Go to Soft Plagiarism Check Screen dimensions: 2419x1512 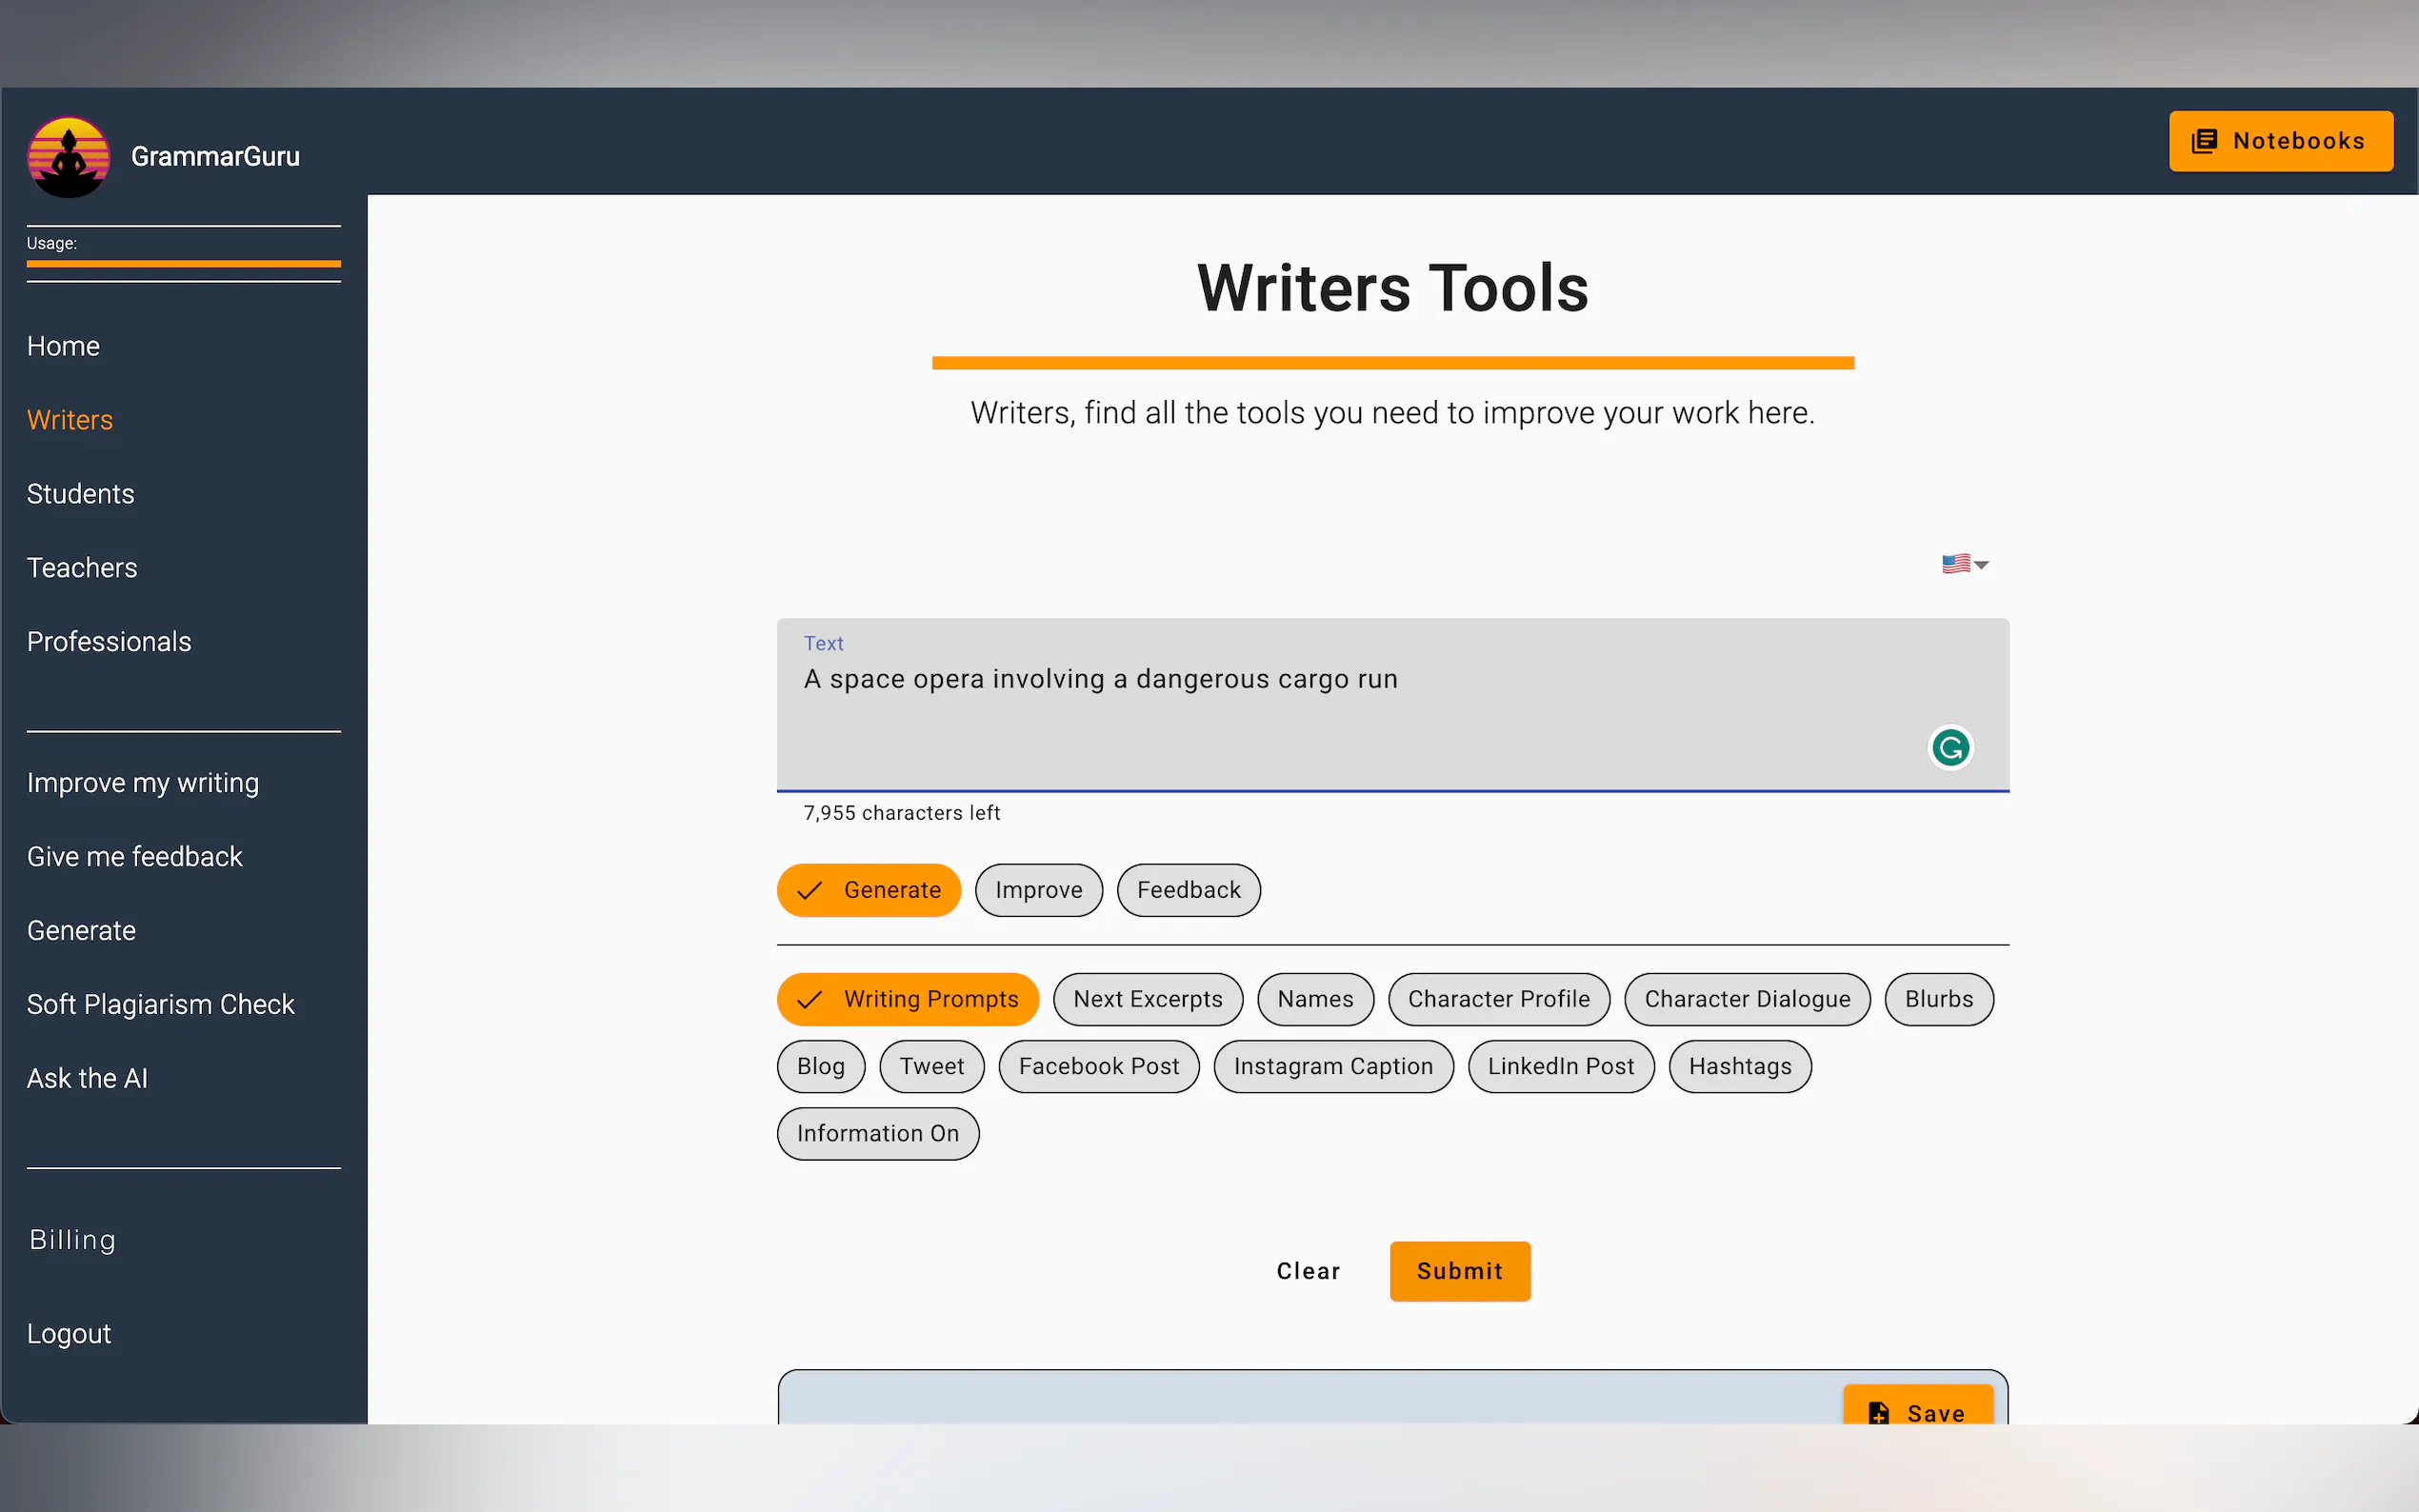[x=160, y=1004]
